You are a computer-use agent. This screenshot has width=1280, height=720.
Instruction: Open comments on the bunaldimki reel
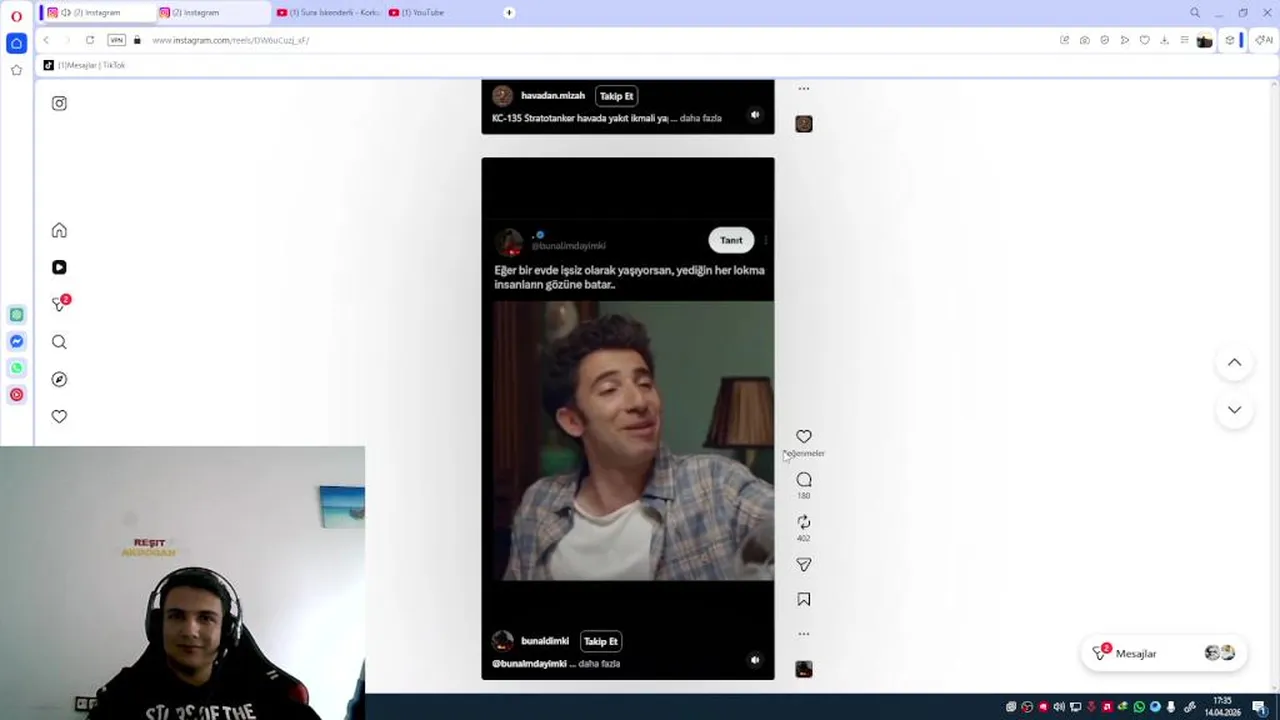tap(804, 480)
